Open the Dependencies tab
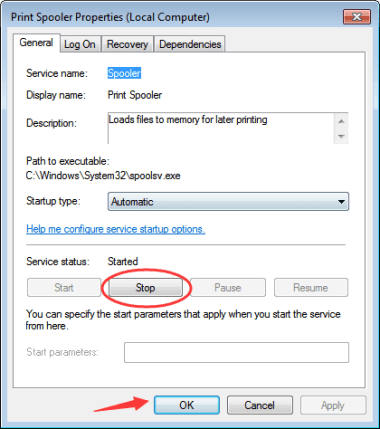The image size is (380, 429). [190, 44]
